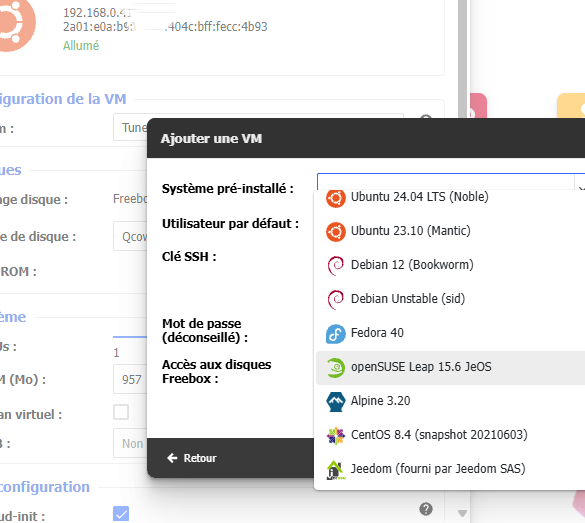Click the openSUSE chameleon icon
Screen dimensions: 585x523
pyautogui.click(x=335, y=367)
